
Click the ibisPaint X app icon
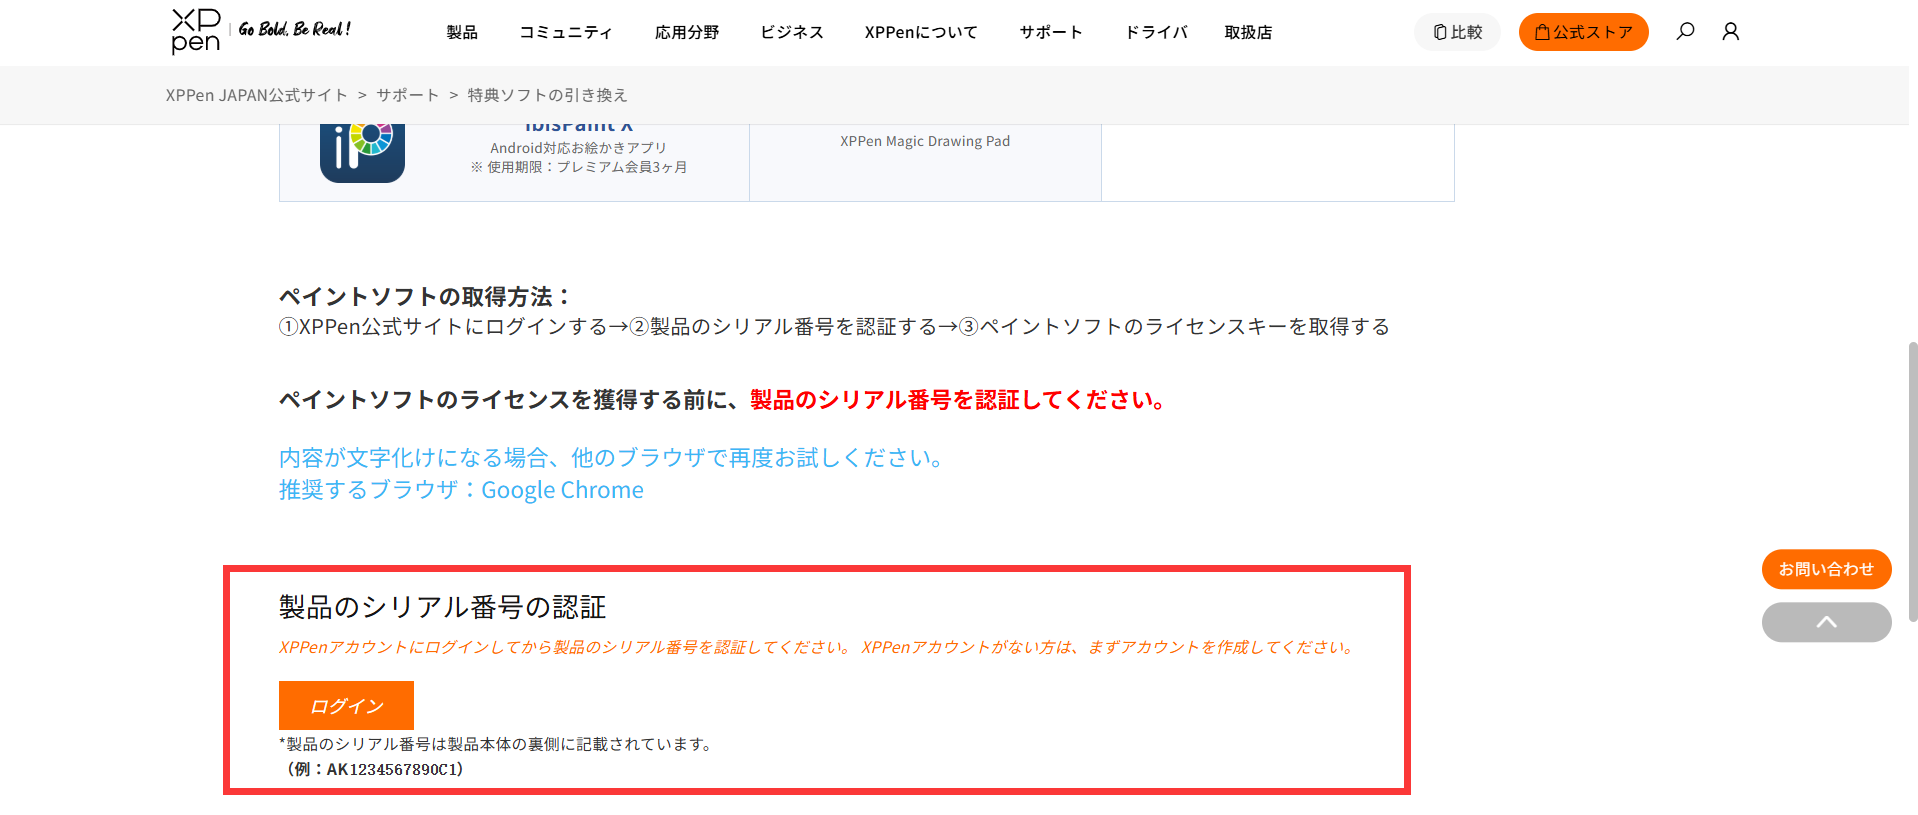(362, 152)
